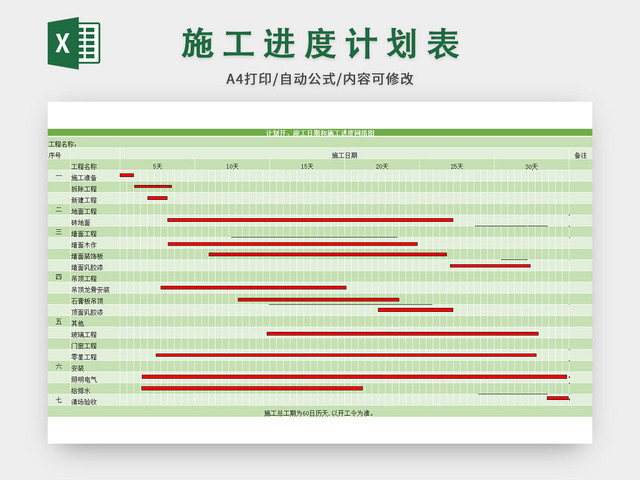Click the red bar in 墙面装饰板 row

tap(328, 254)
